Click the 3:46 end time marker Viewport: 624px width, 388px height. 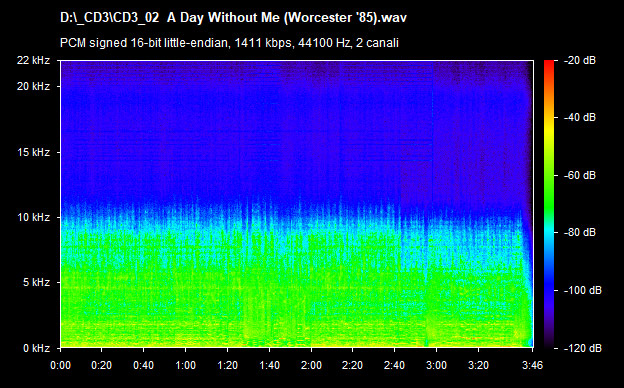click(532, 365)
